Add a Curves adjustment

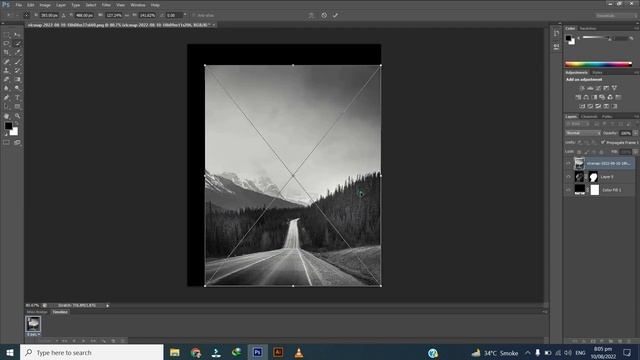click(598, 88)
